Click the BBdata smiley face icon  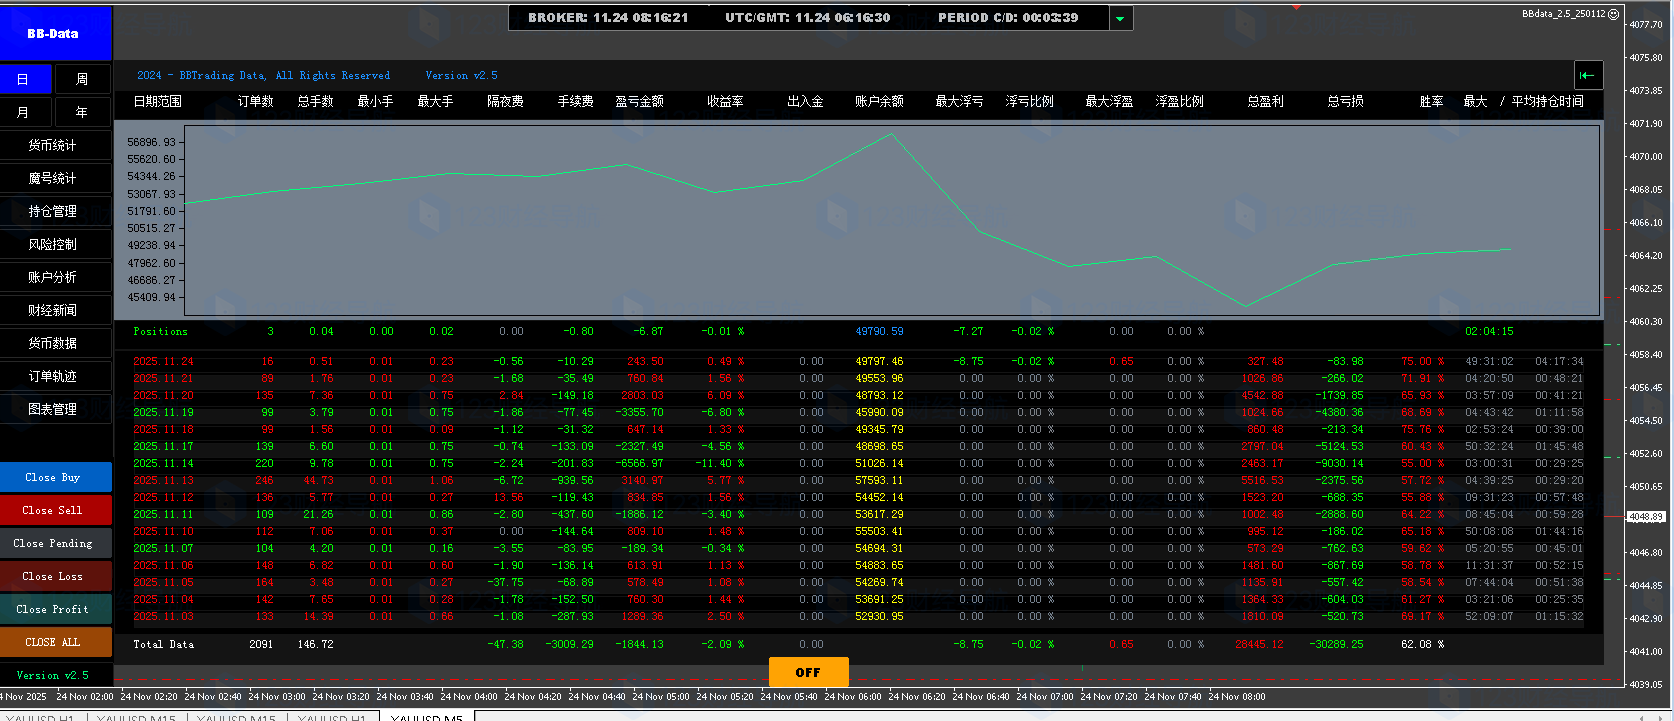(1613, 14)
